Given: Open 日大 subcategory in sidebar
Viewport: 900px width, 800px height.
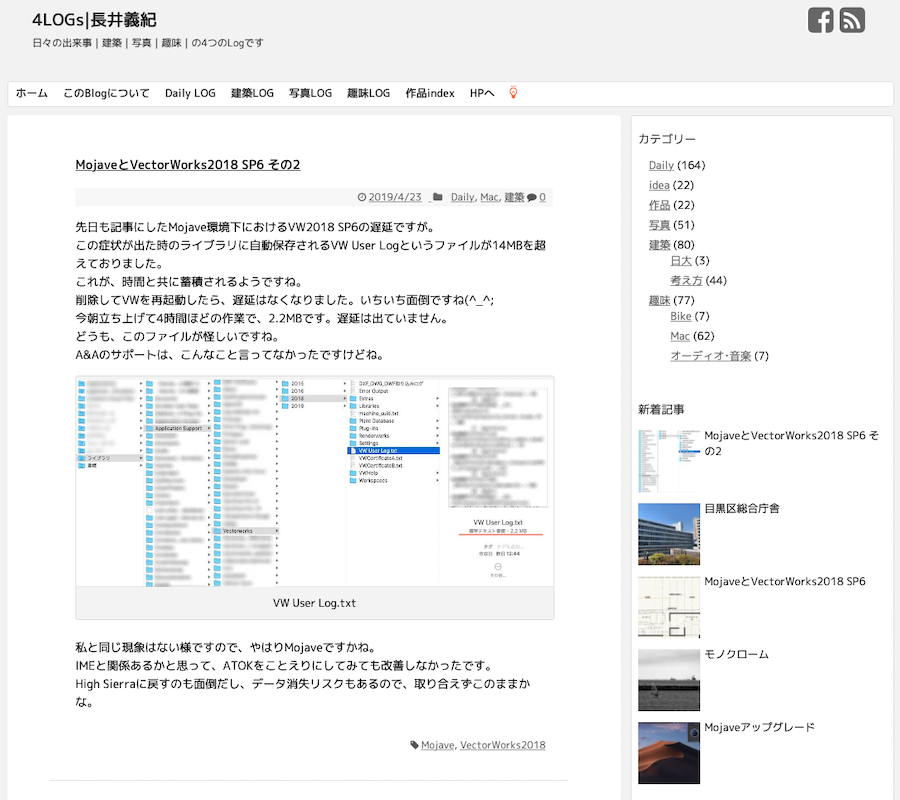Looking at the screenshot, I should click(x=681, y=261).
